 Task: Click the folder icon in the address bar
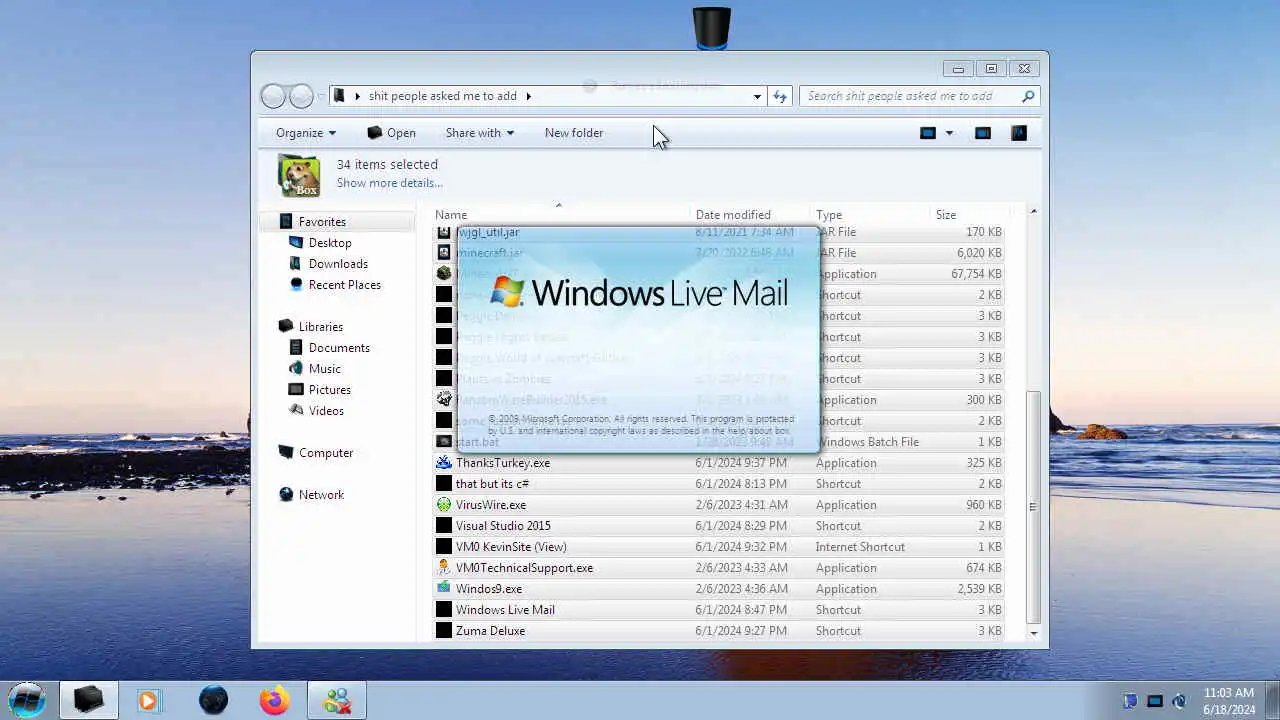pos(339,96)
